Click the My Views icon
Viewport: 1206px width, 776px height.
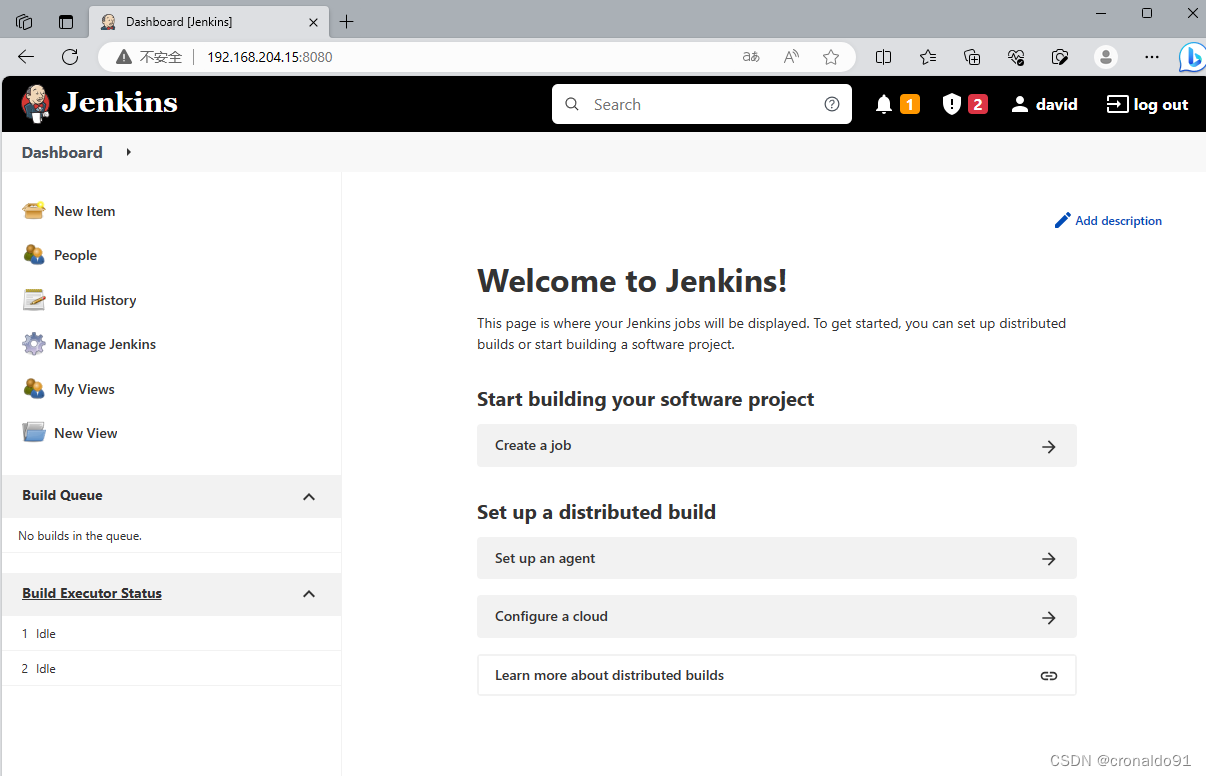tap(34, 389)
